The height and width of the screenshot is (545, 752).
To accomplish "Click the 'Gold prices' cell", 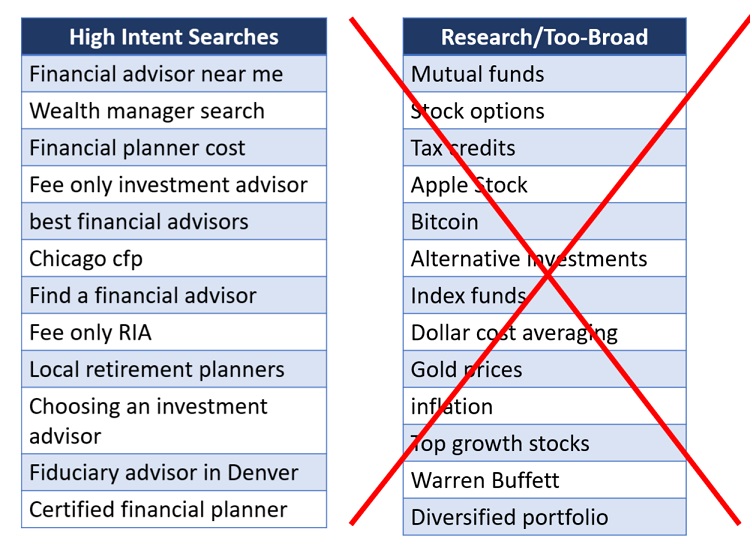I will [466, 370].
